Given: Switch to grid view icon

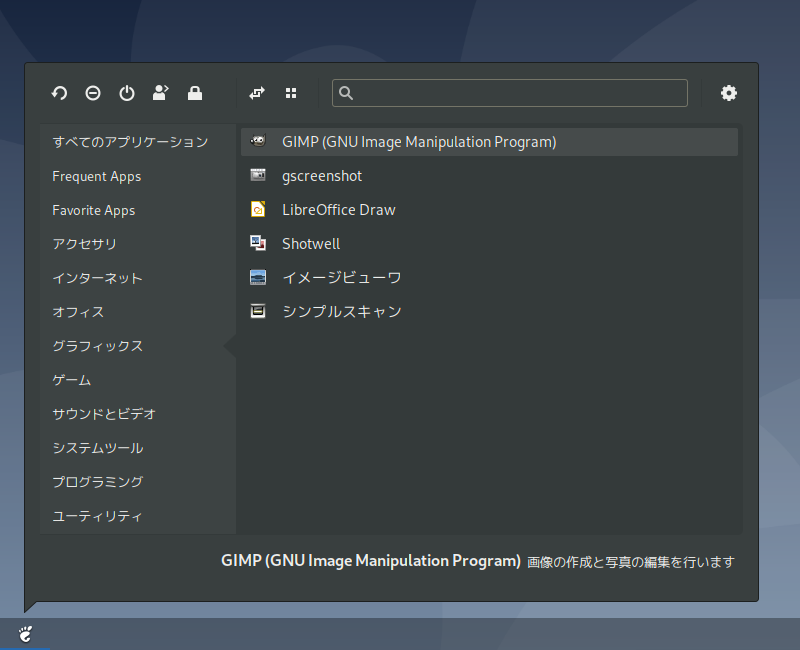Looking at the screenshot, I should [x=291, y=93].
